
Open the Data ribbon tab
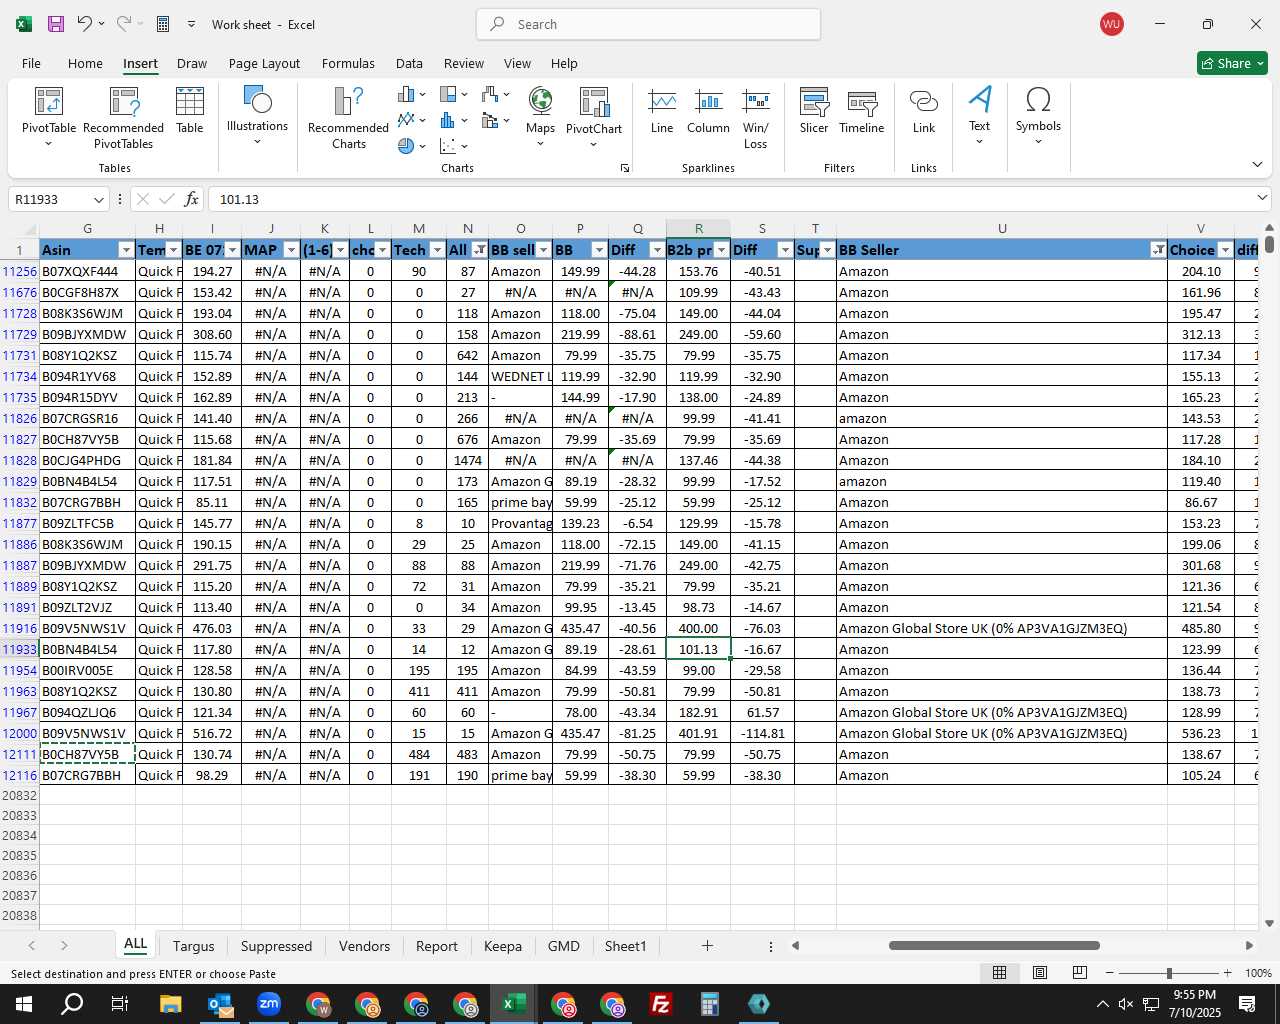tap(409, 63)
